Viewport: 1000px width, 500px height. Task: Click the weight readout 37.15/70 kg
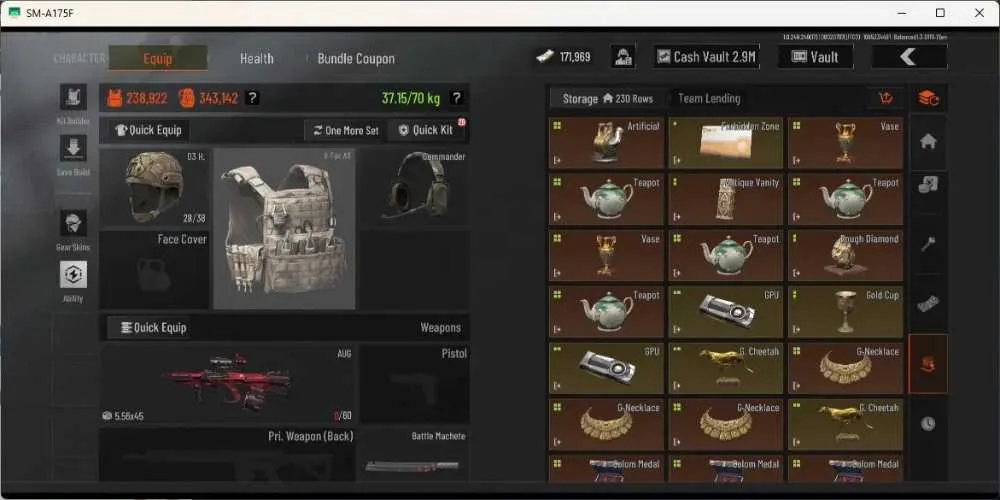(411, 98)
